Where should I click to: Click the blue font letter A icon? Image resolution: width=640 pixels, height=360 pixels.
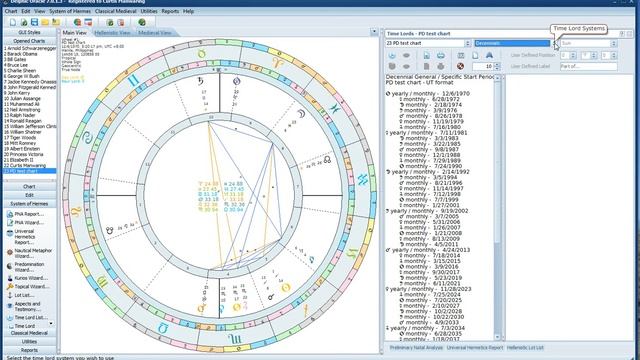489,55
